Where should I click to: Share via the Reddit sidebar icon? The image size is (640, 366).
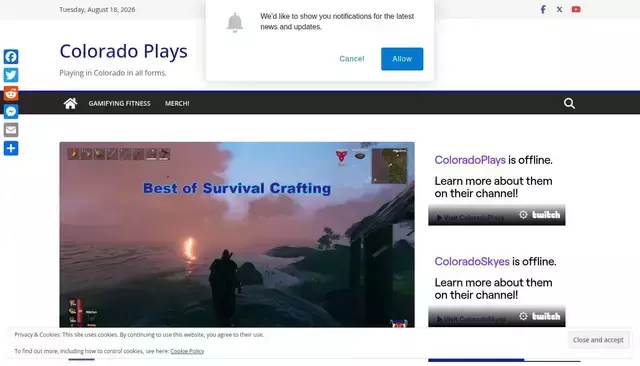point(11,93)
